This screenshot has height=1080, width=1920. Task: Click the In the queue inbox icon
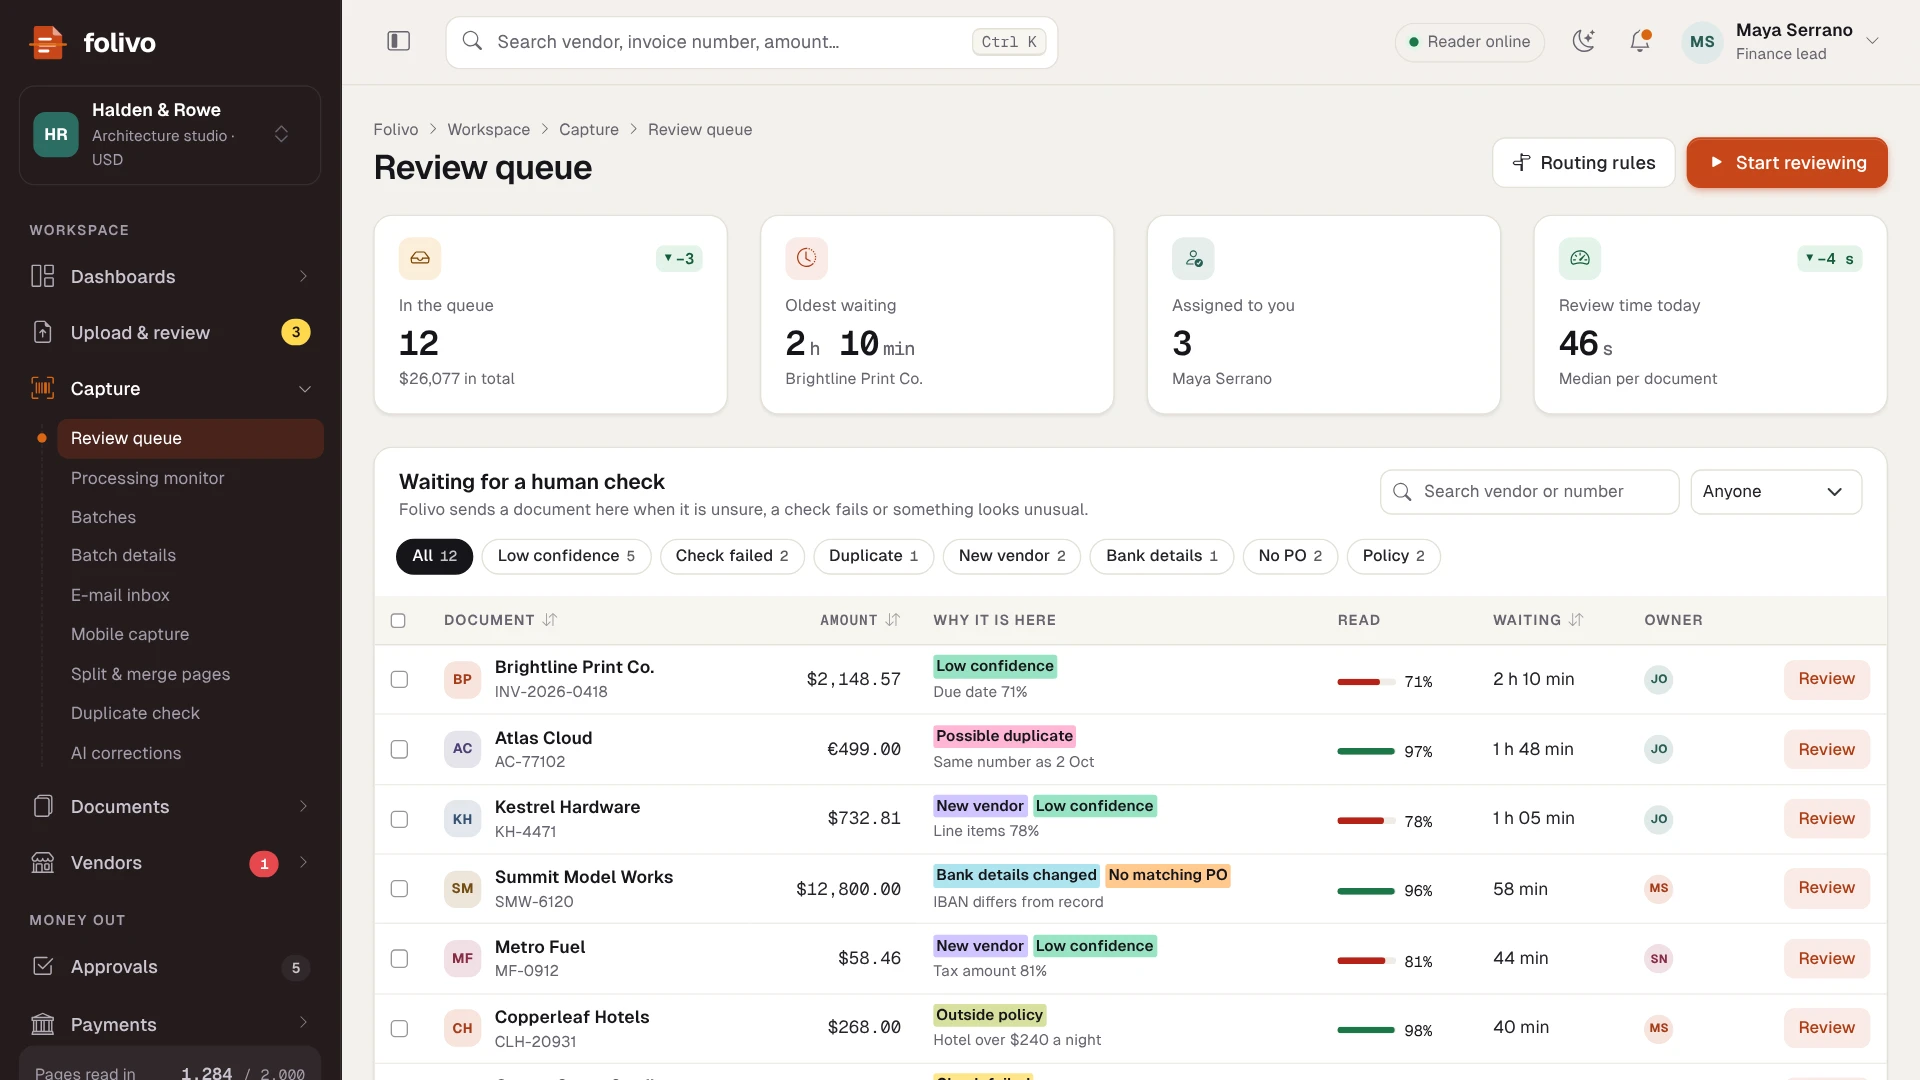(x=420, y=258)
